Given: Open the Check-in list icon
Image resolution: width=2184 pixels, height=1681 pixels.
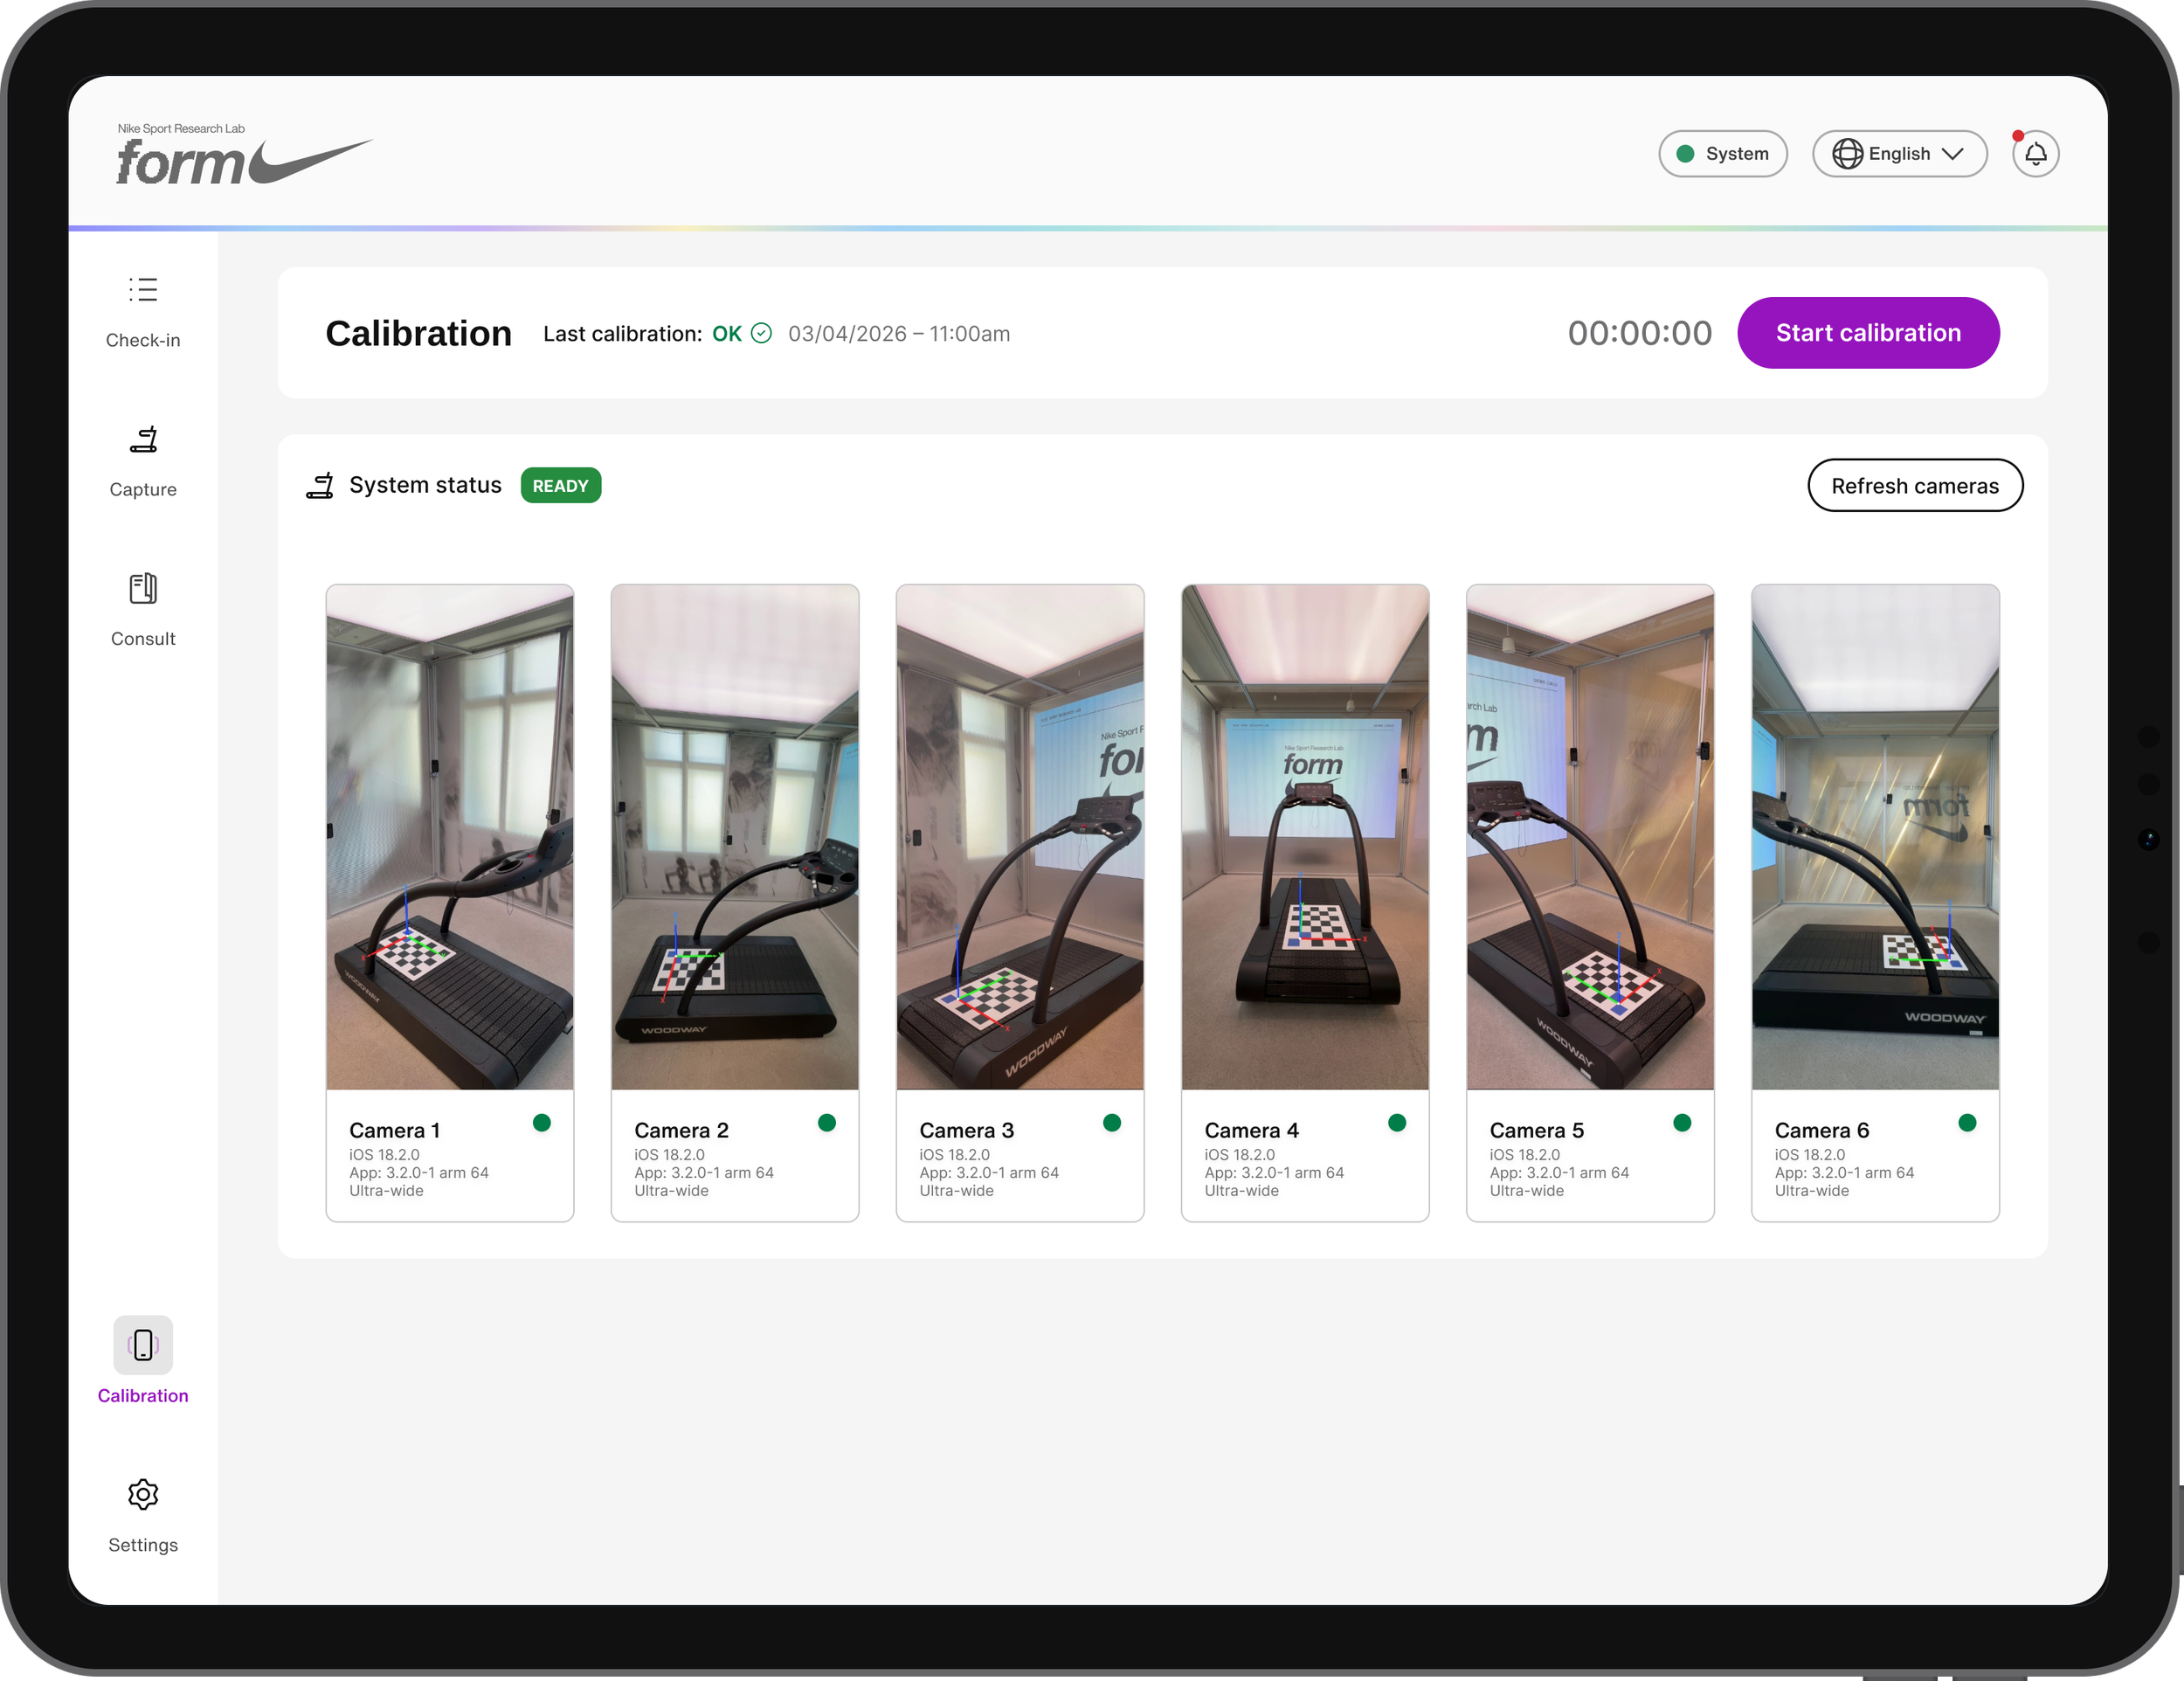Looking at the screenshot, I should coord(143,290).
